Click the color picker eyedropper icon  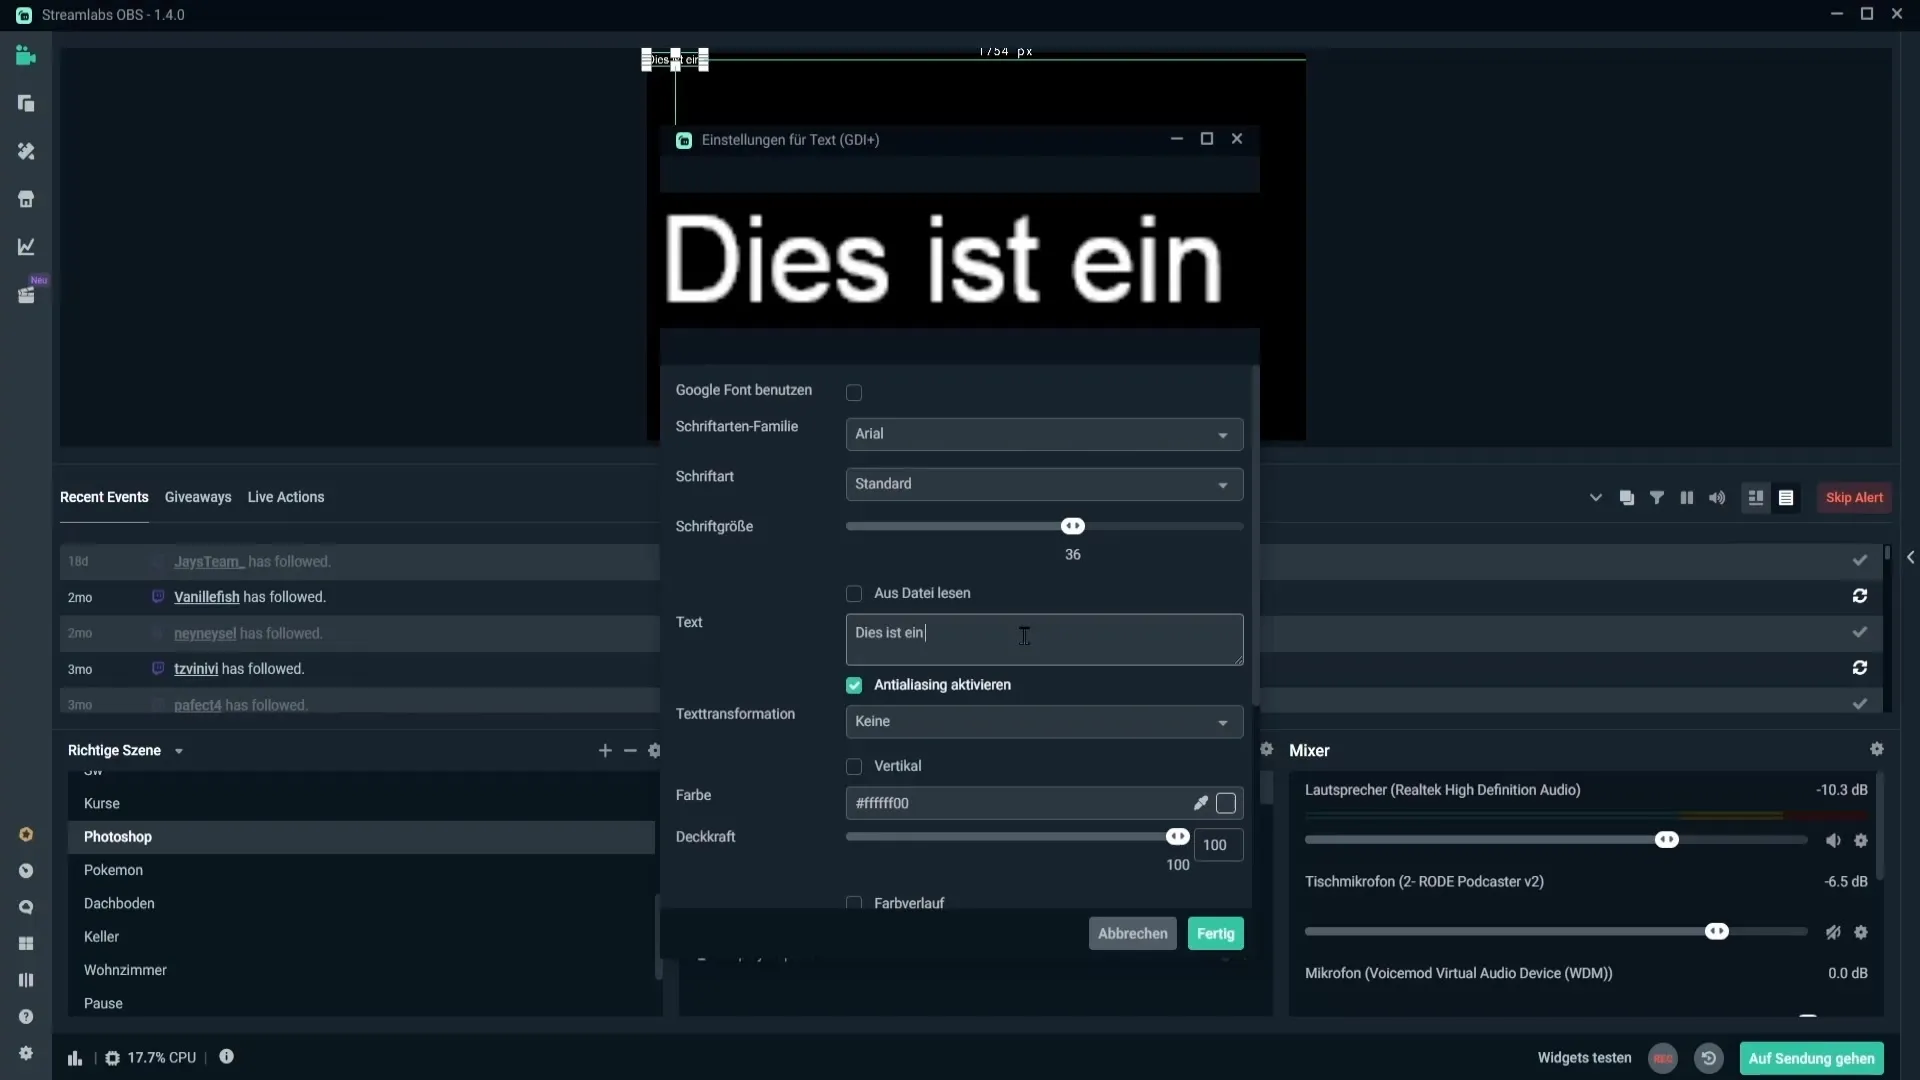pyautogui.click(x=1201, y=803)
